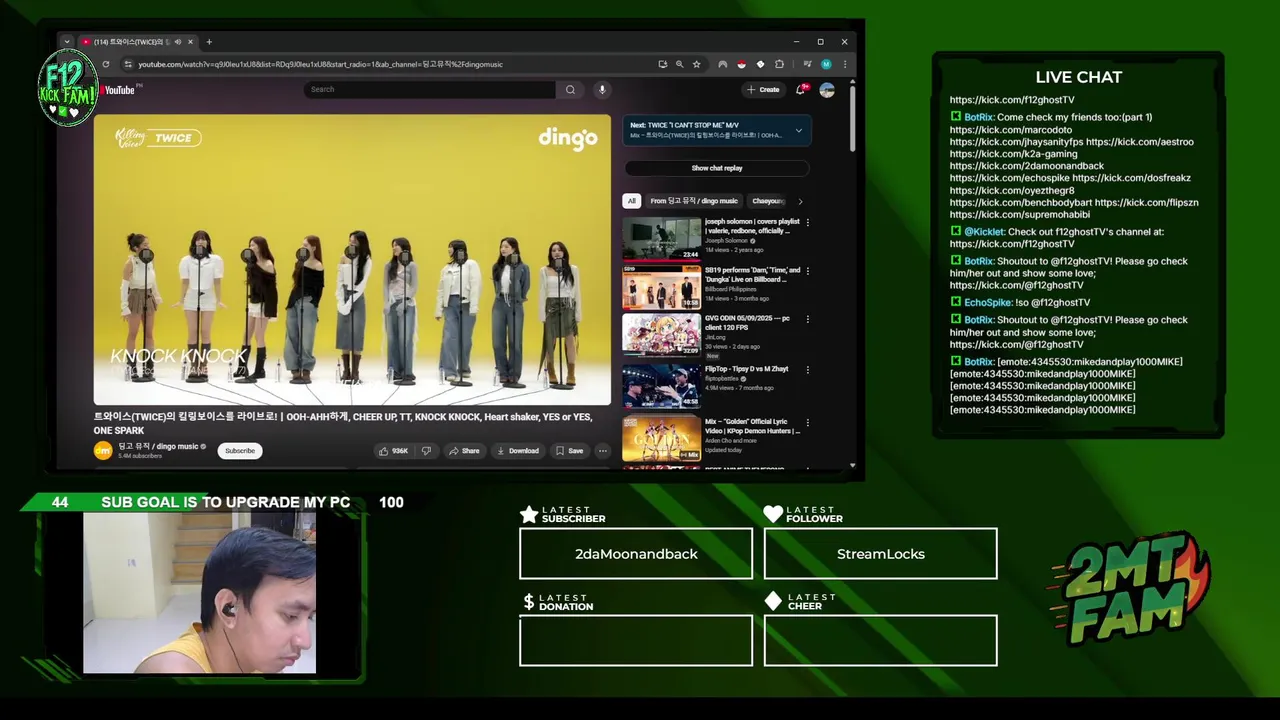Open the red Pokeball extension icon
Image resolution: width=1280 pixels, height=720 pixels.
coord(741,64)
